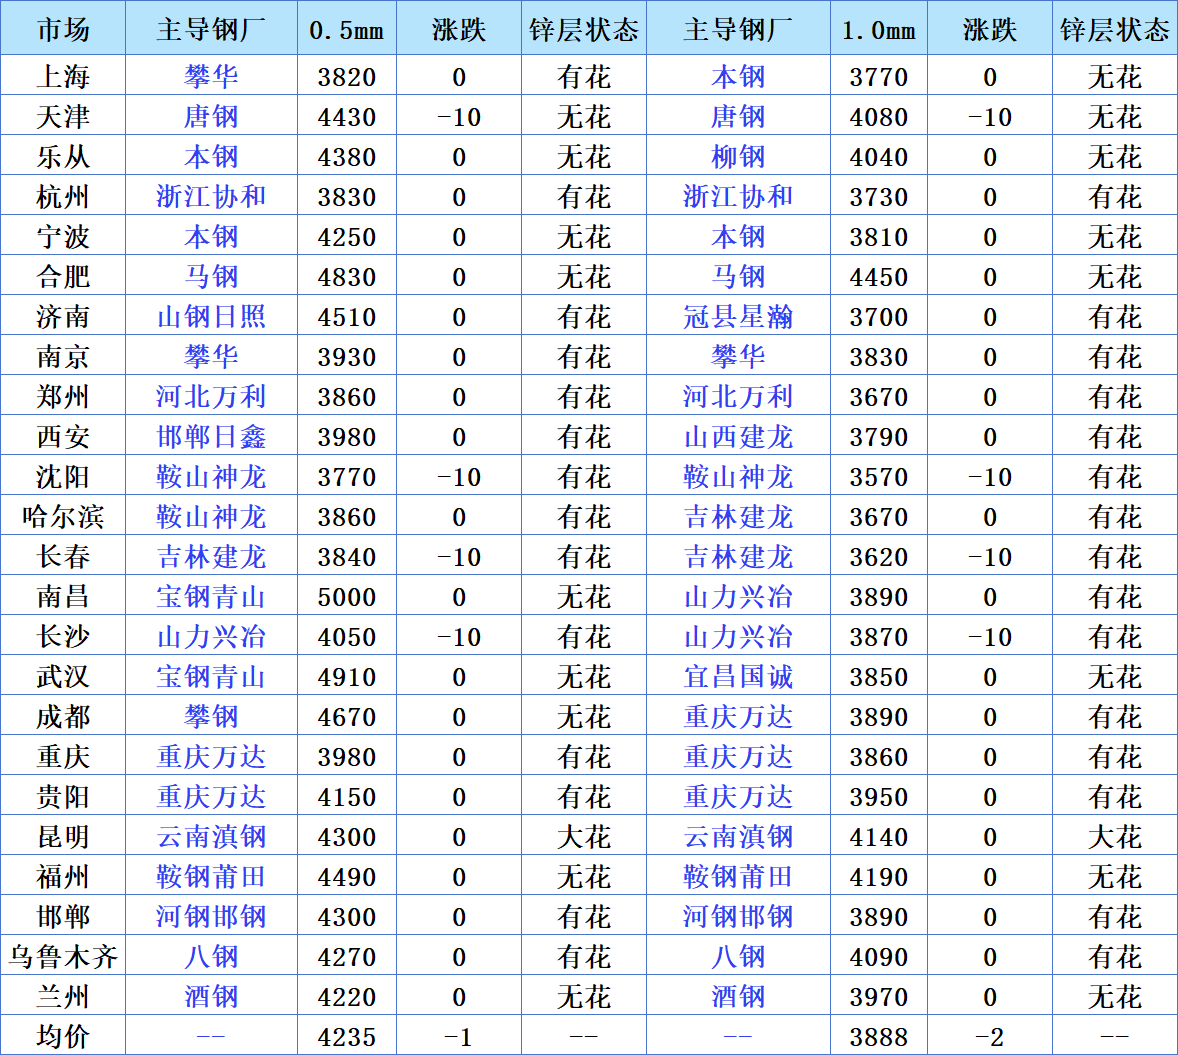The height and width of the screenshot is (1055, 1178).
Task: Open the 鞍山神龙 link in 哈尔滨 row
Action: click(211, 516)
